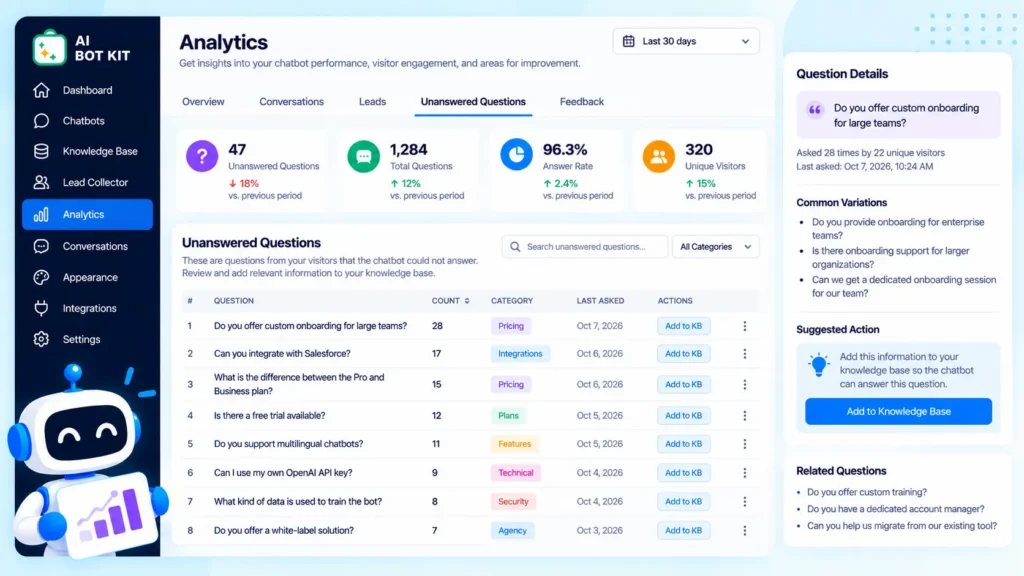Click the purple question mark stat icon
Viewport: 1024px width, 576px height.
point(202,157)
